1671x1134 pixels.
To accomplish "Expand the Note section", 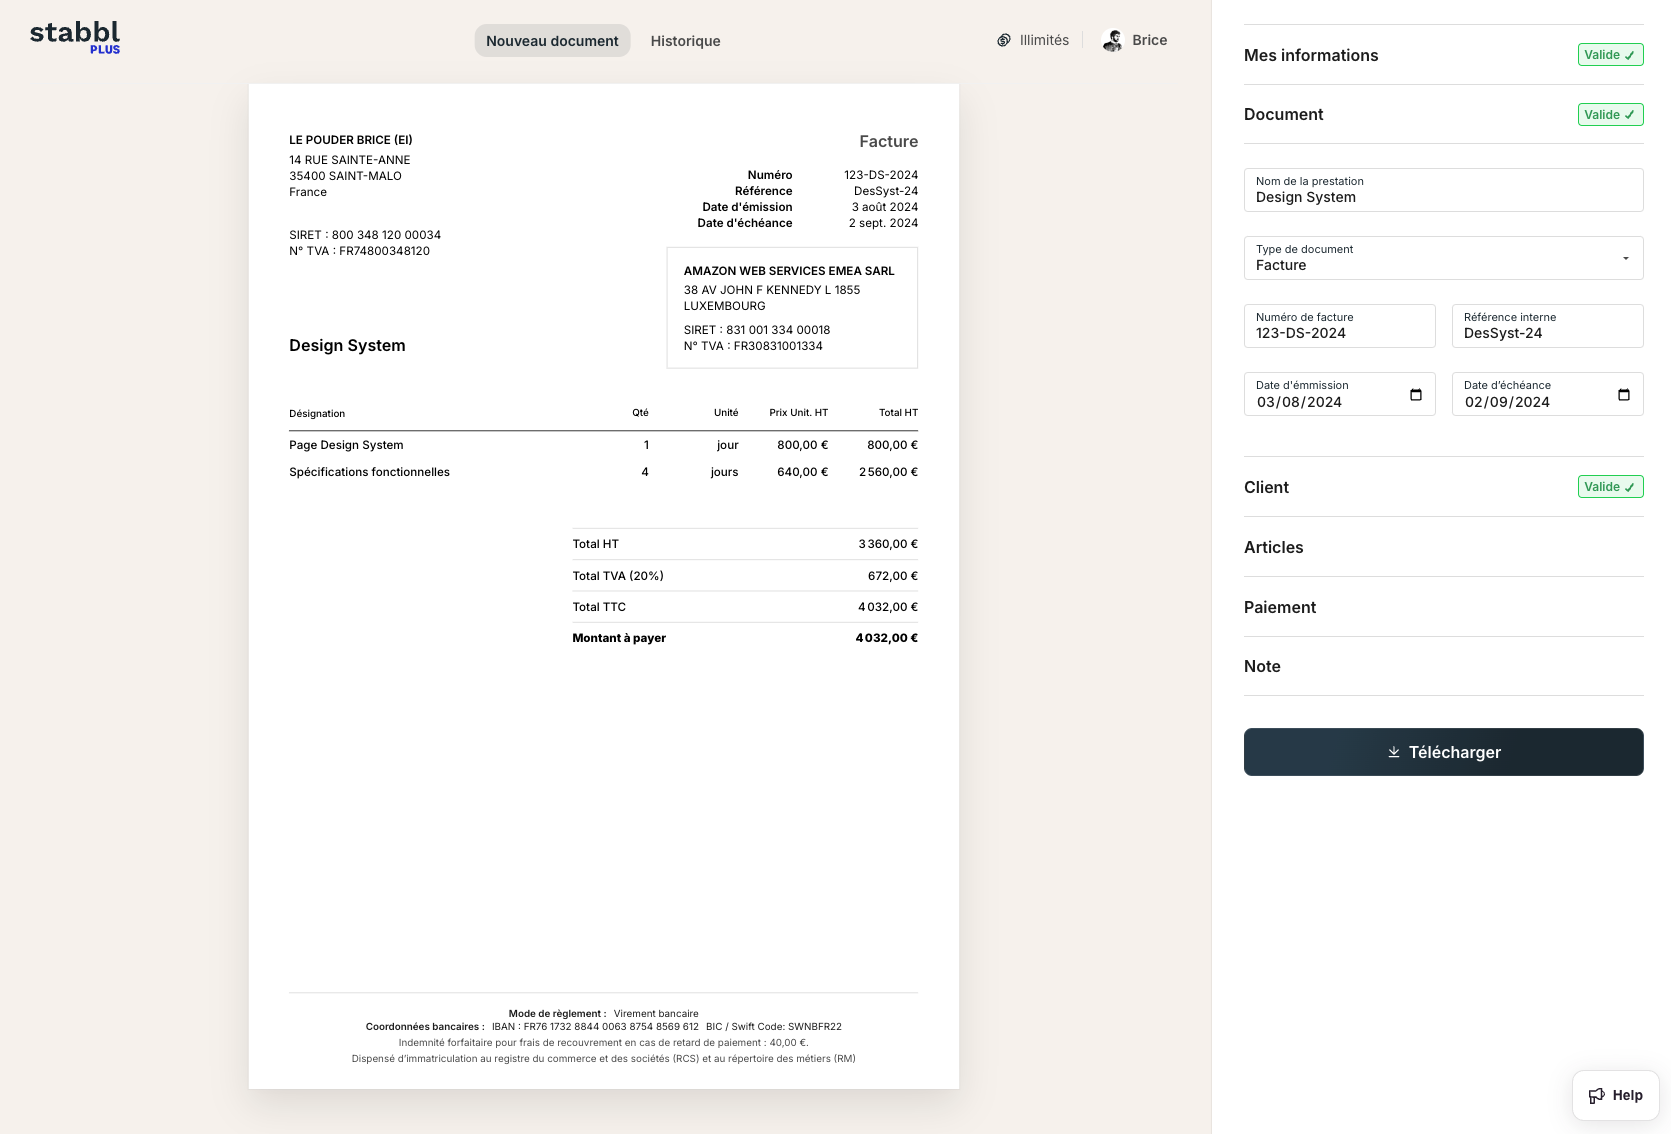I will point(1443,666).
